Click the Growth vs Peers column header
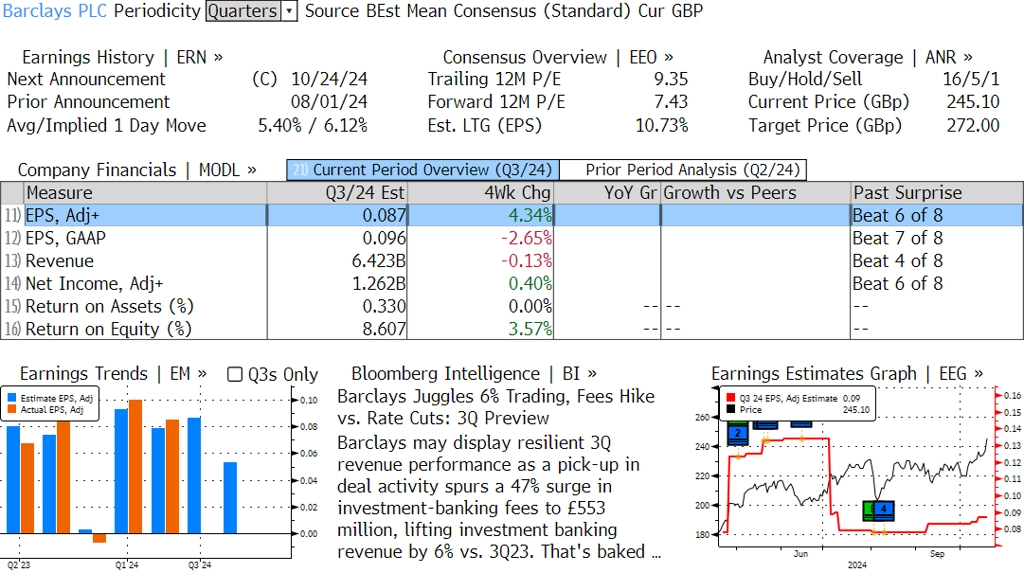Viewport: 1024px width, 573px height. coord(755,193)
